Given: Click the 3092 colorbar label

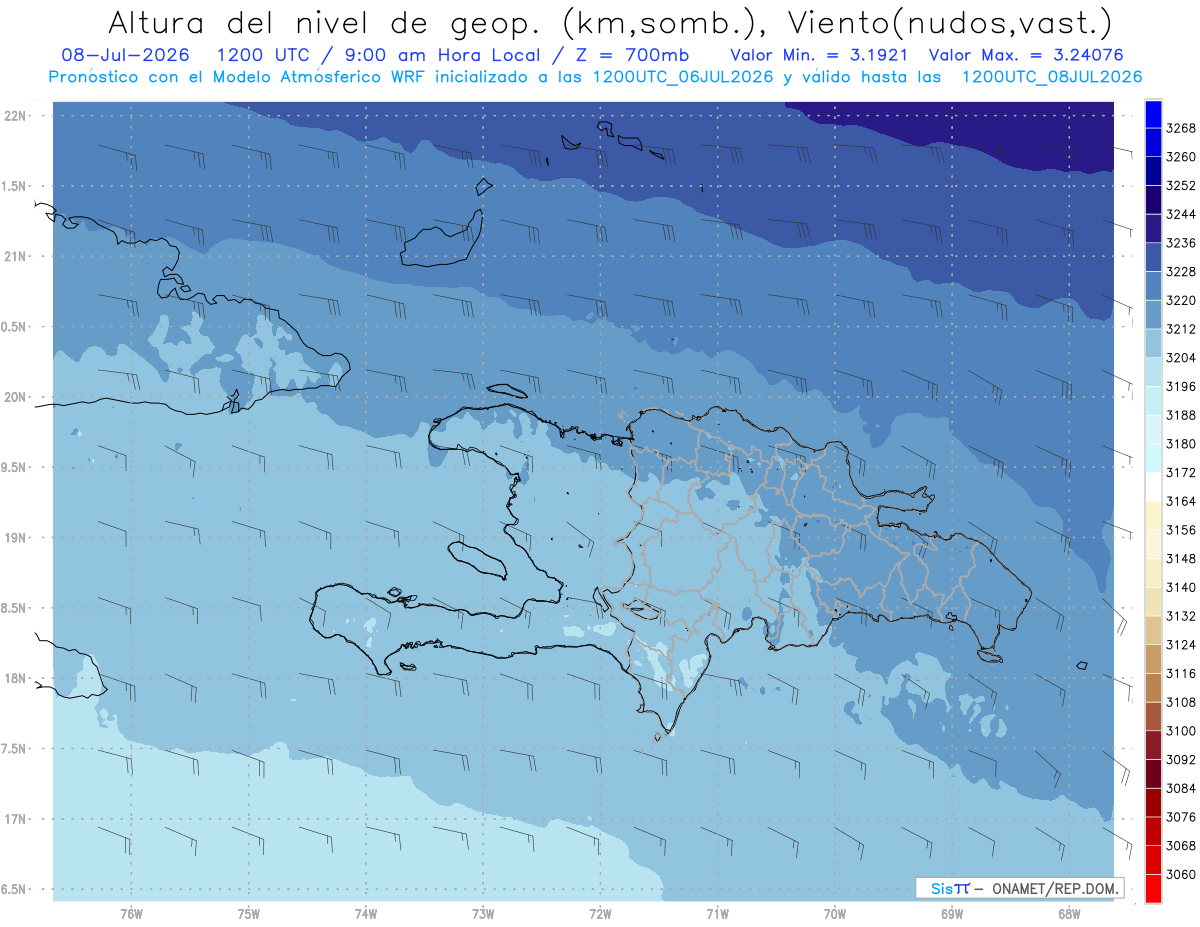Looking at the screenshot, I should tap(1181, 760).
